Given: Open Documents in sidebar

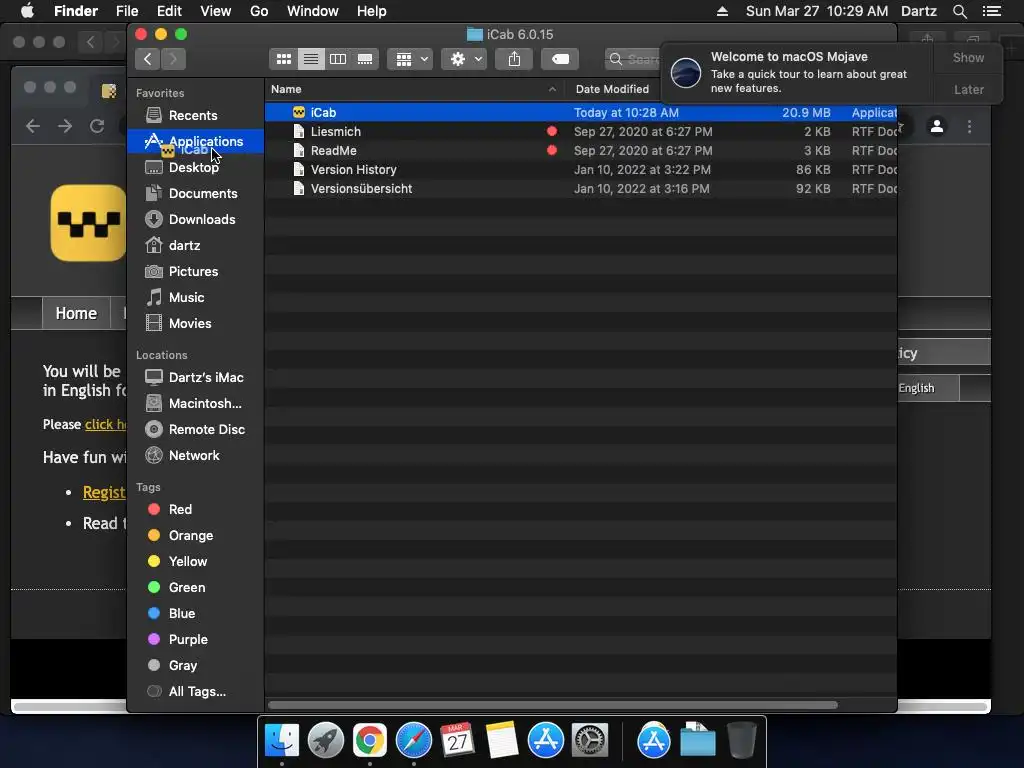Looking at the screenshot, I should pyautogui.click(x=196, y=193).
